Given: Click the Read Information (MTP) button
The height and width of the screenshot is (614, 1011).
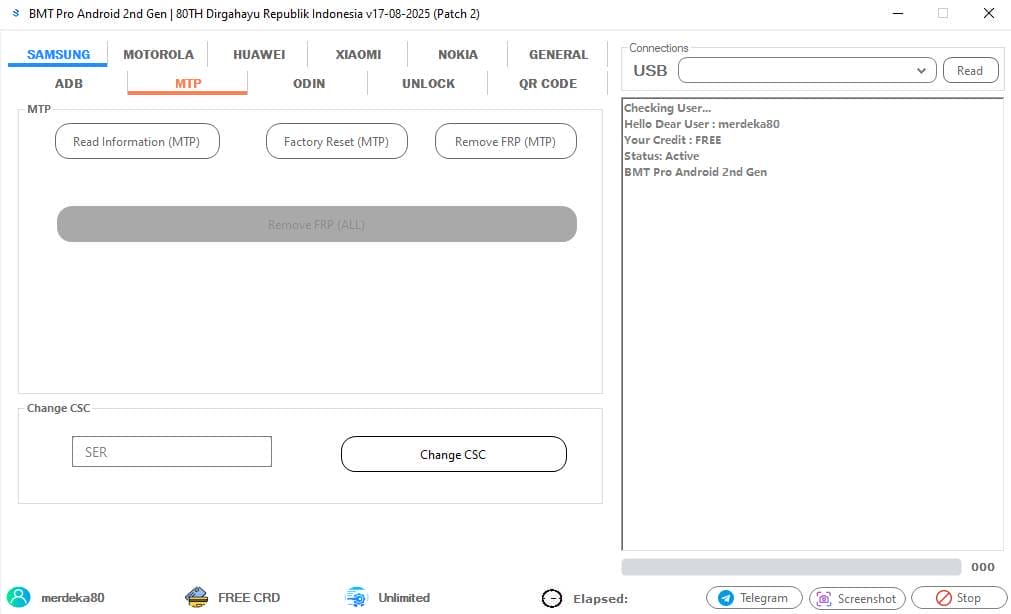Looking at the screenshot, I should click(x=137, y=141).
